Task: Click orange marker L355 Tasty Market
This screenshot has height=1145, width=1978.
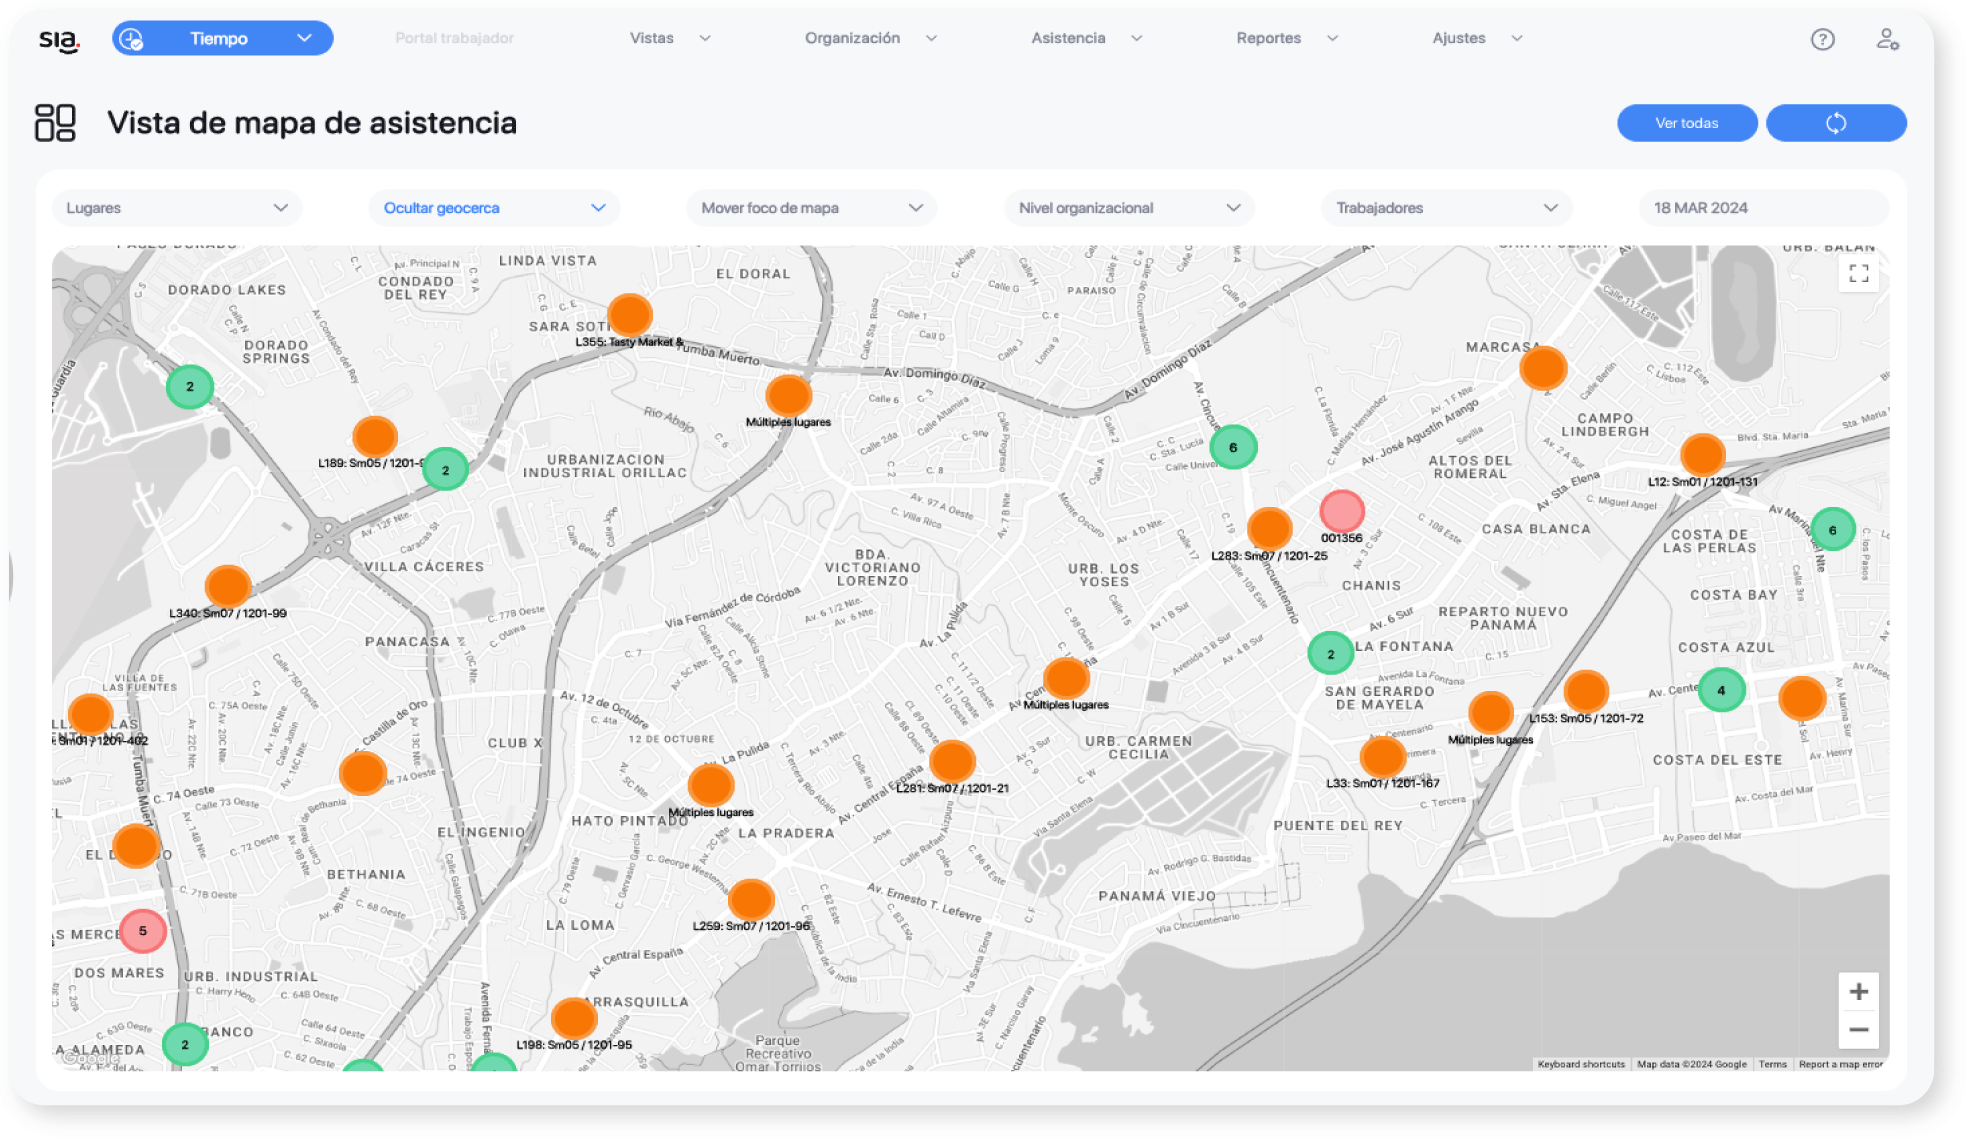Action: coord(630,315)
